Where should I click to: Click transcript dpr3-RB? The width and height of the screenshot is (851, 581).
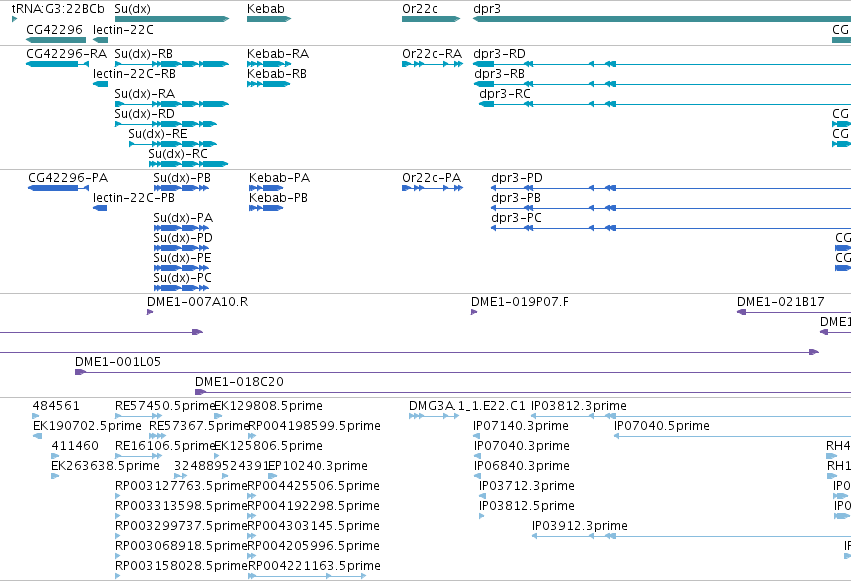click(x=663, y=84)
